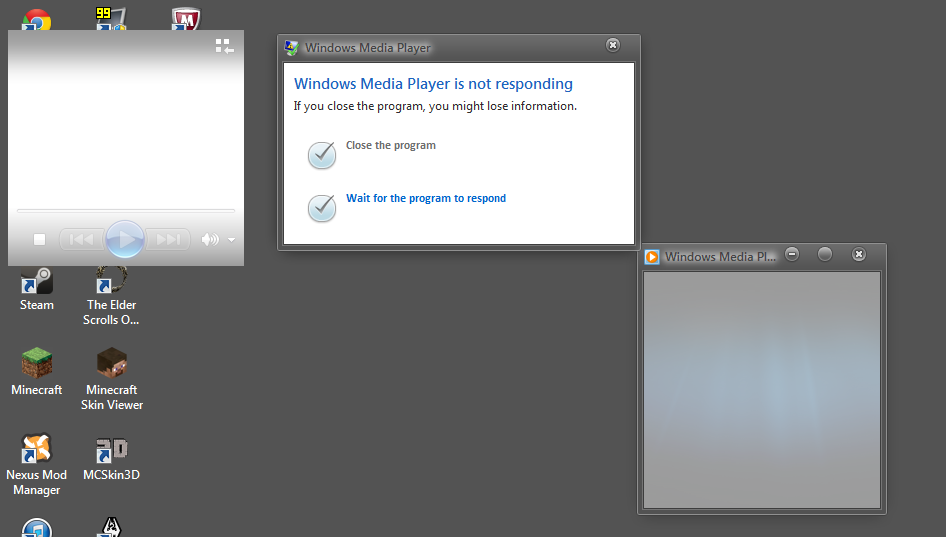This screenshot has width=946, height=537.
Task: Select the MCSkin3D desktop shortcut
Action: (112, 459)
